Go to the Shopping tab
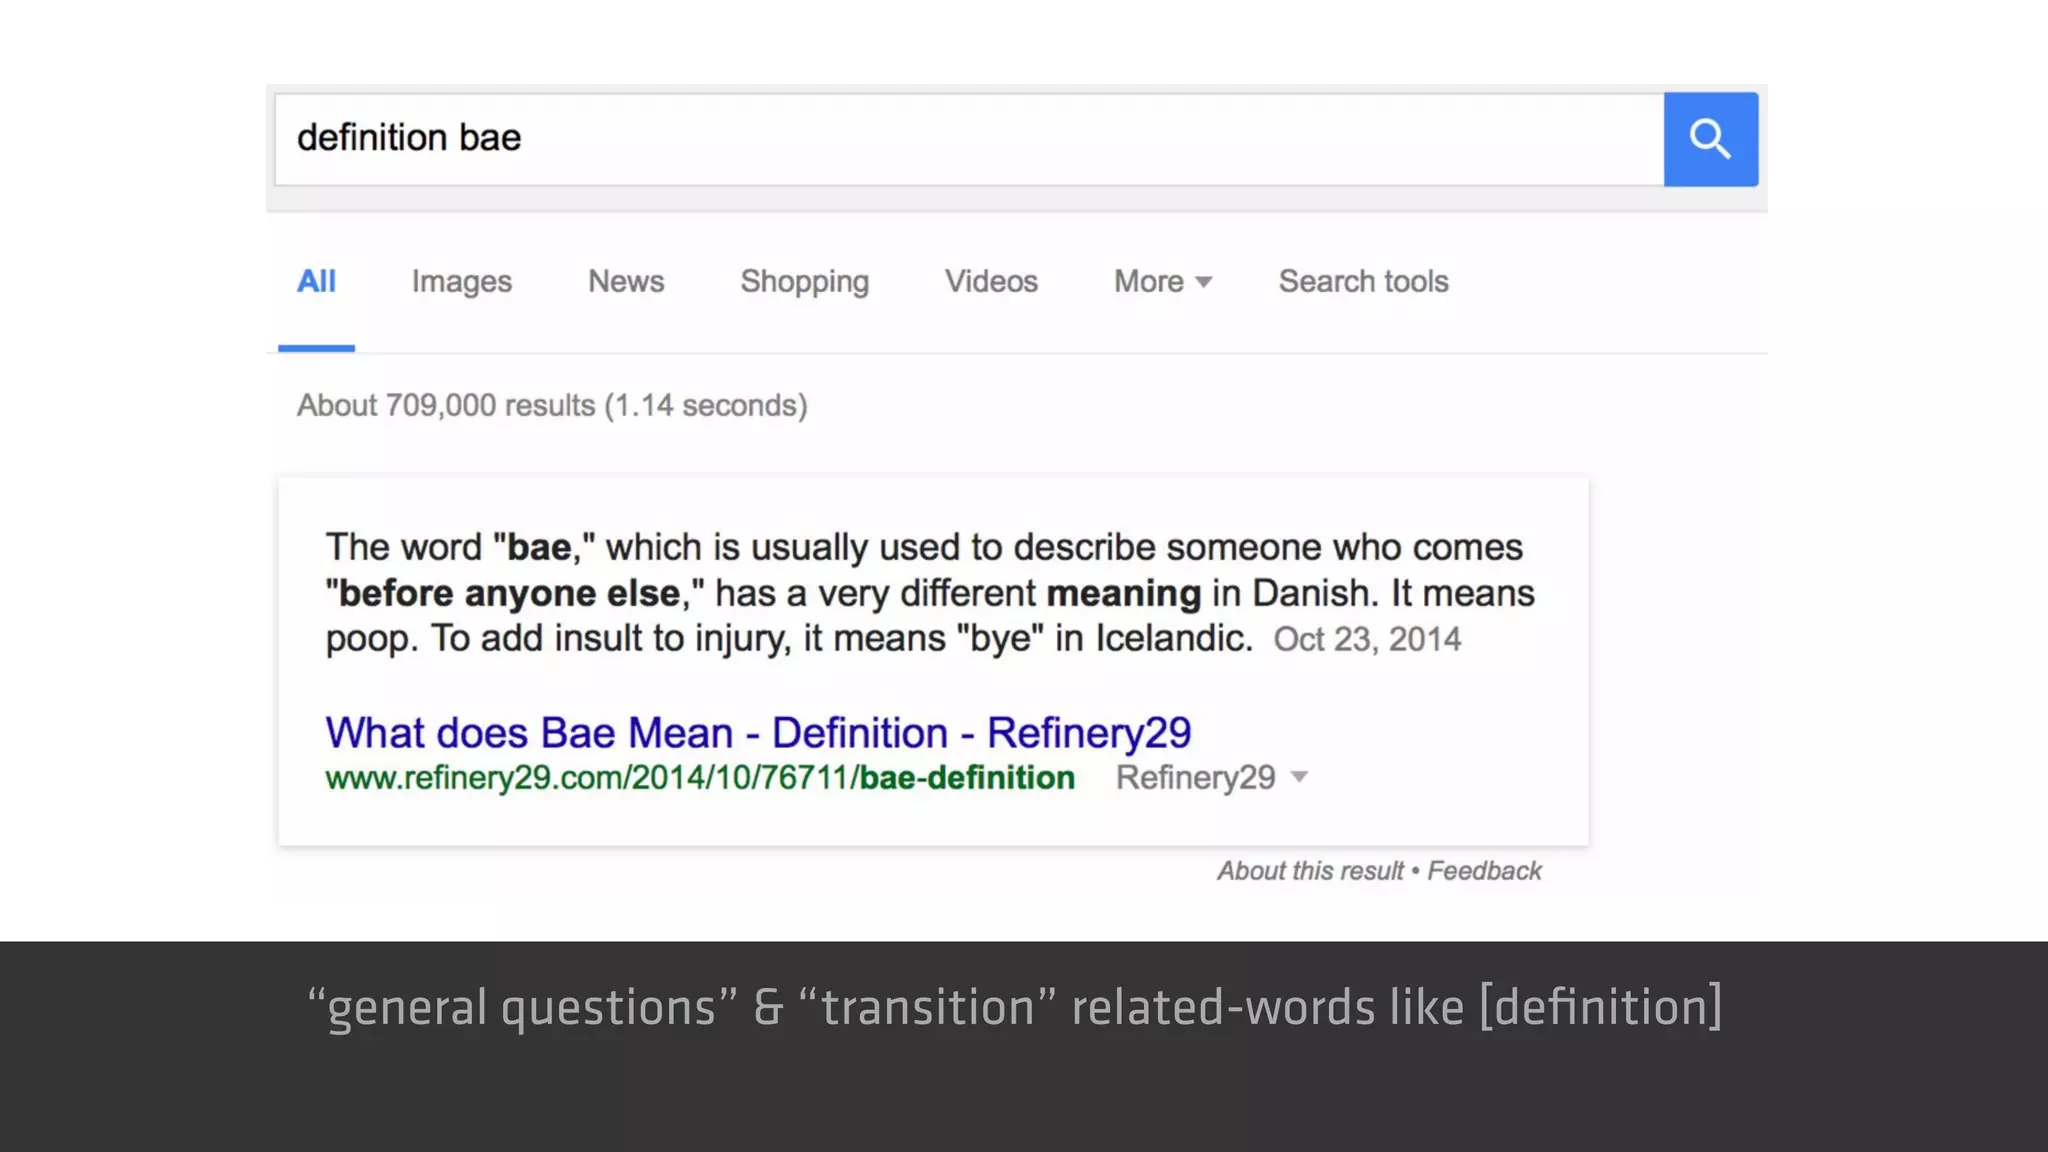Viewport: 2048px width, 1152px height. (x=804, y=283)
